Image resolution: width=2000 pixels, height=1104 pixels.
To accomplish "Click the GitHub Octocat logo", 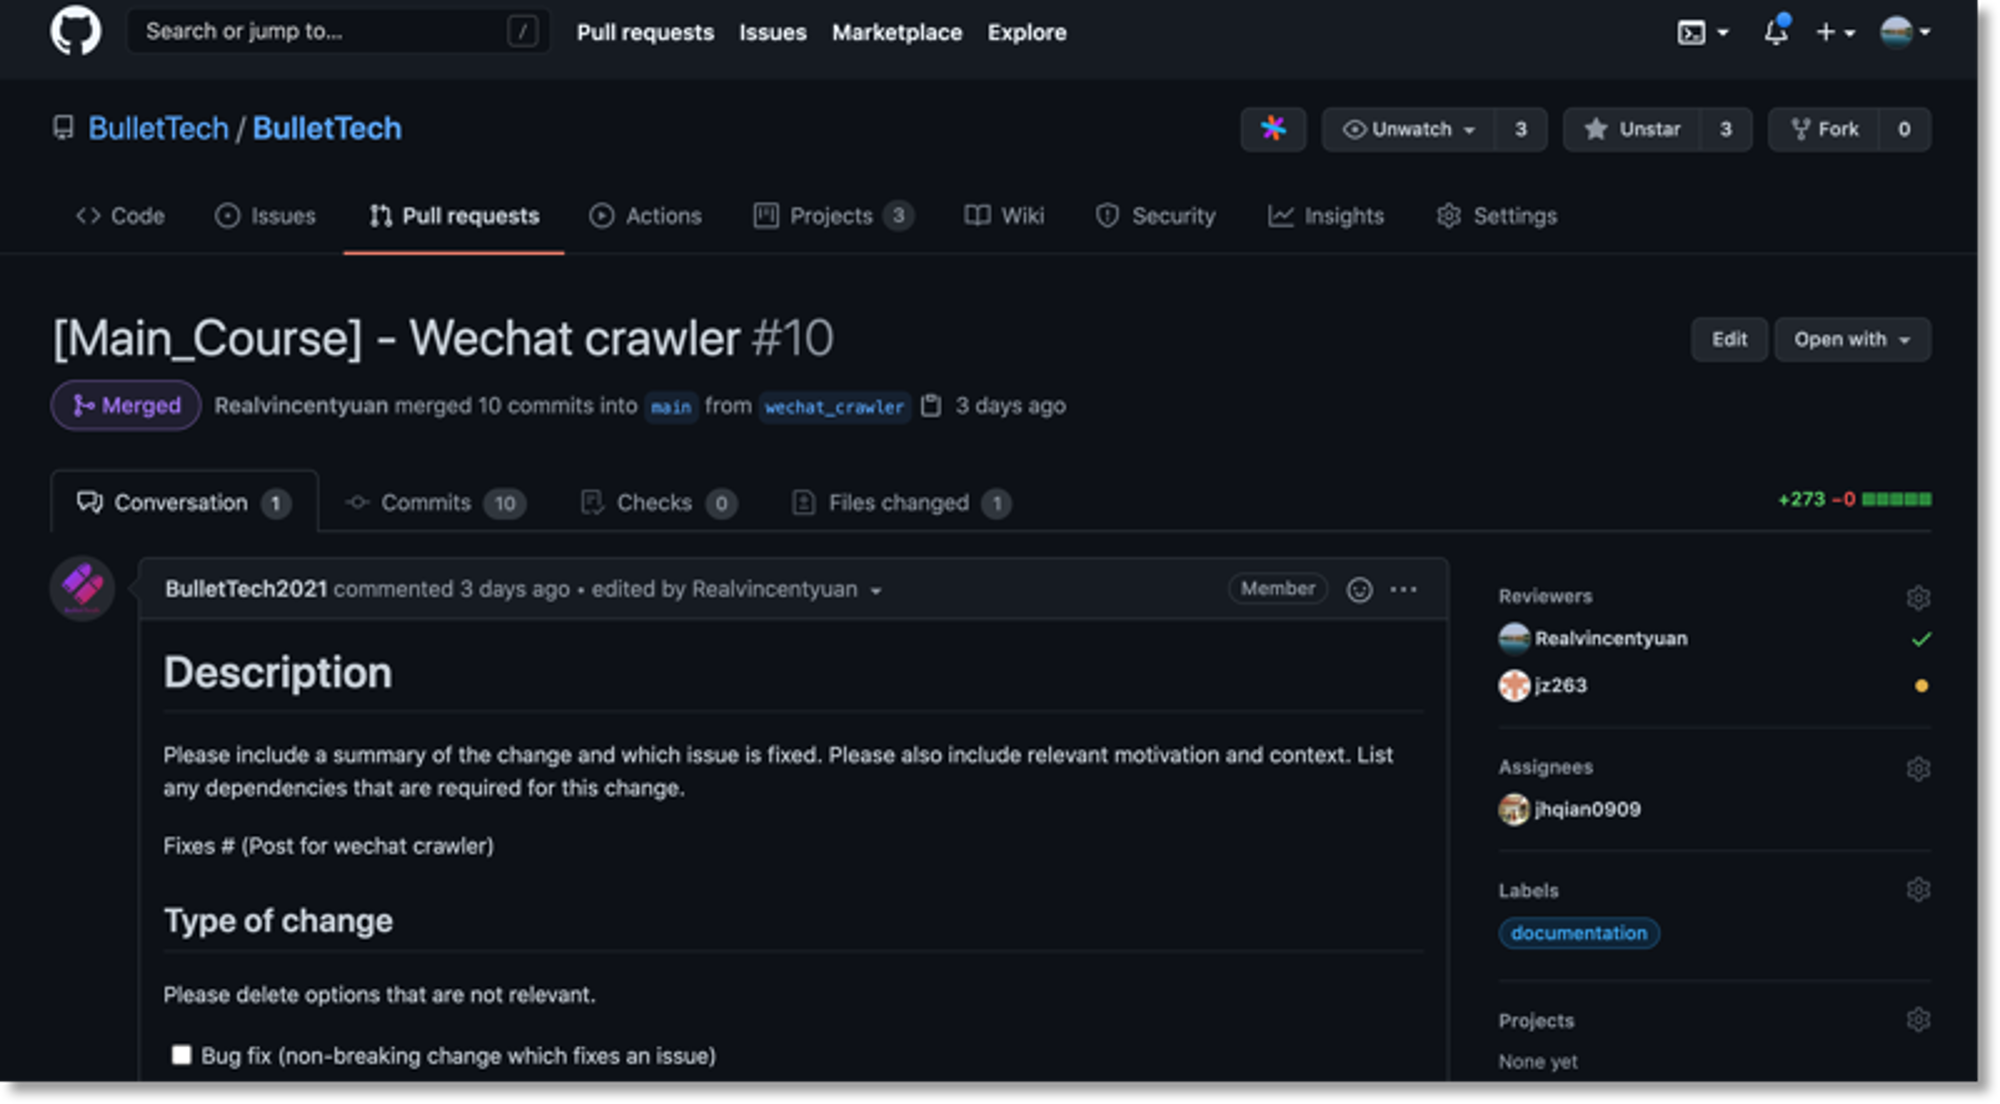I will coord(76,31).
